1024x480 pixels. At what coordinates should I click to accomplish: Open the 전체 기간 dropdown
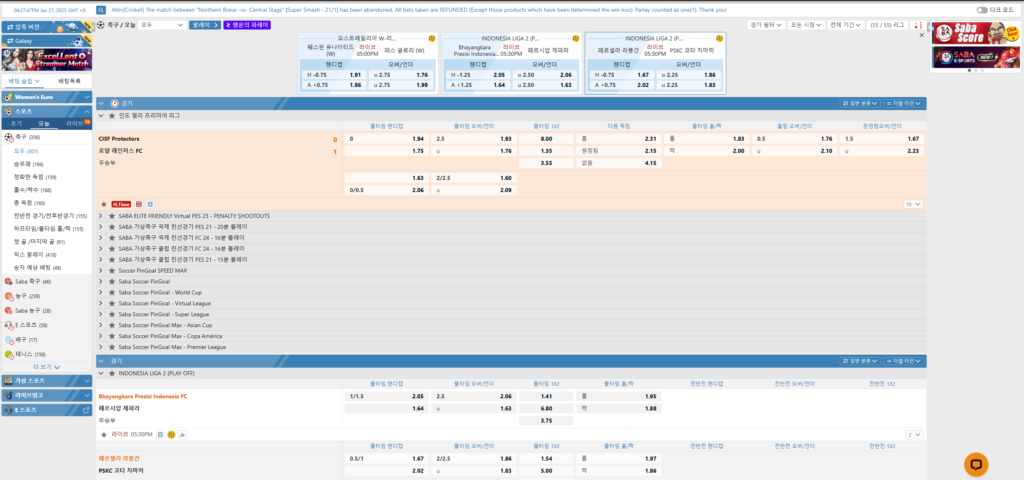point(845,25)
